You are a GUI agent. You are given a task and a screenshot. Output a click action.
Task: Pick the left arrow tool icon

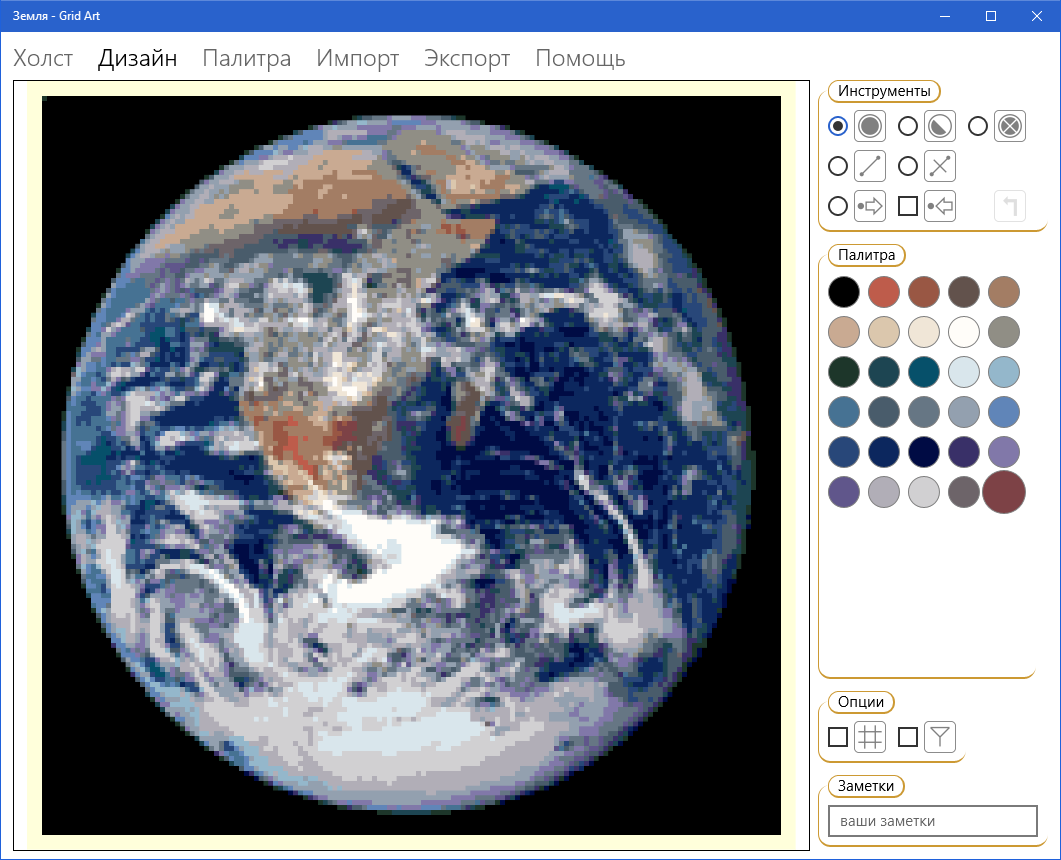pyautogui.click(x=940, y=206)
